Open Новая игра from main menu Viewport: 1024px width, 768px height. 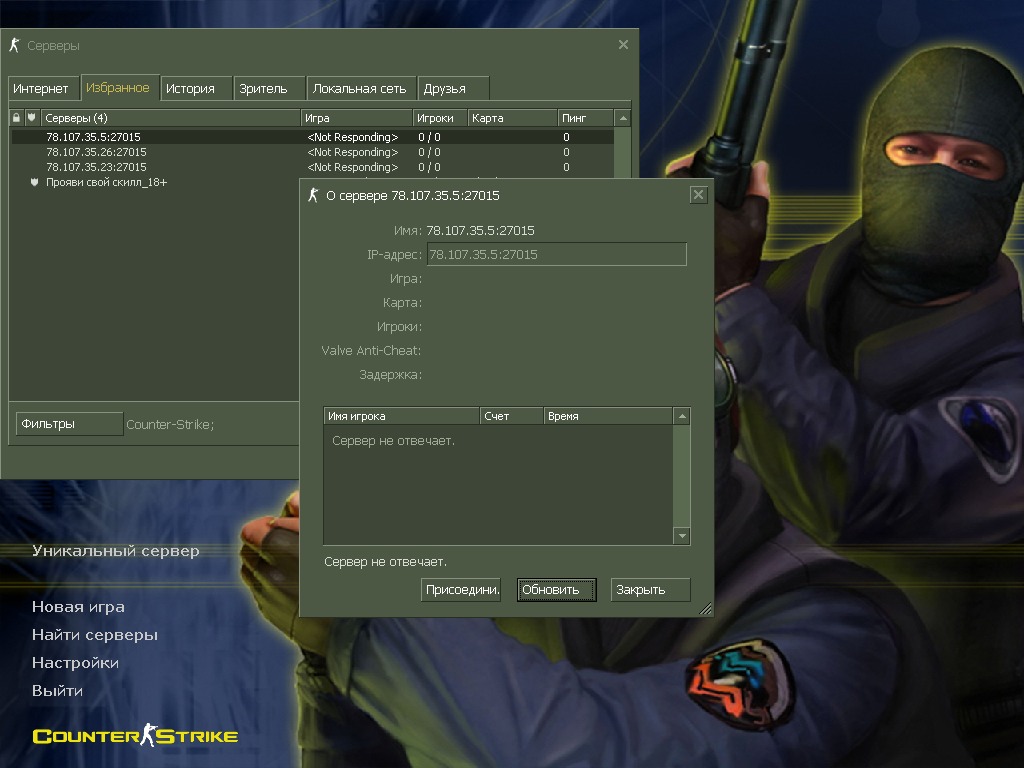point(78,607)
